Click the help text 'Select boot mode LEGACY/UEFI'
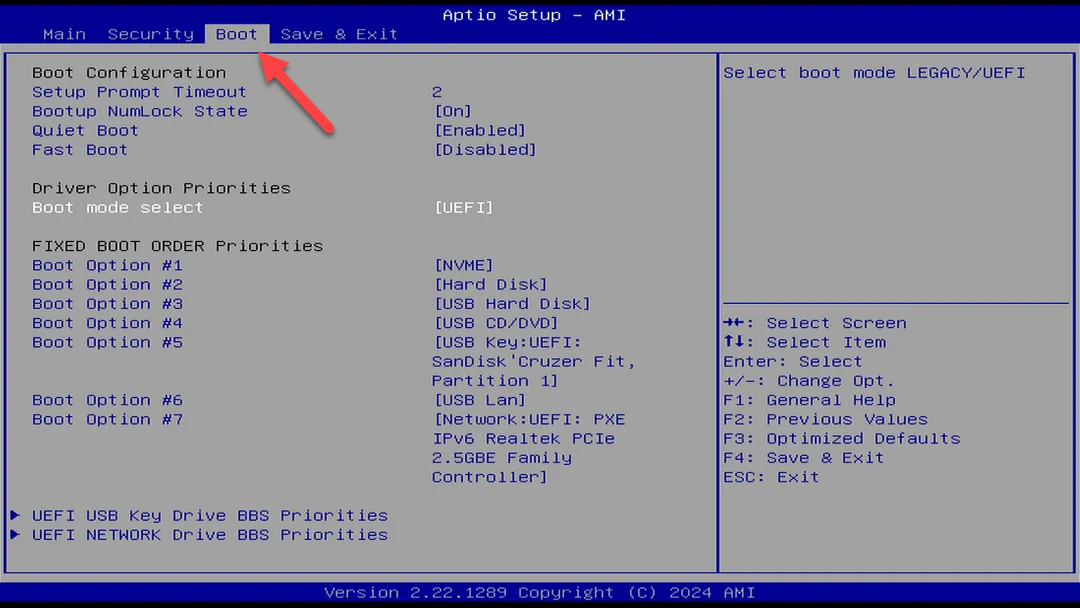1080x608 pixels. click(x=874, y=72)
